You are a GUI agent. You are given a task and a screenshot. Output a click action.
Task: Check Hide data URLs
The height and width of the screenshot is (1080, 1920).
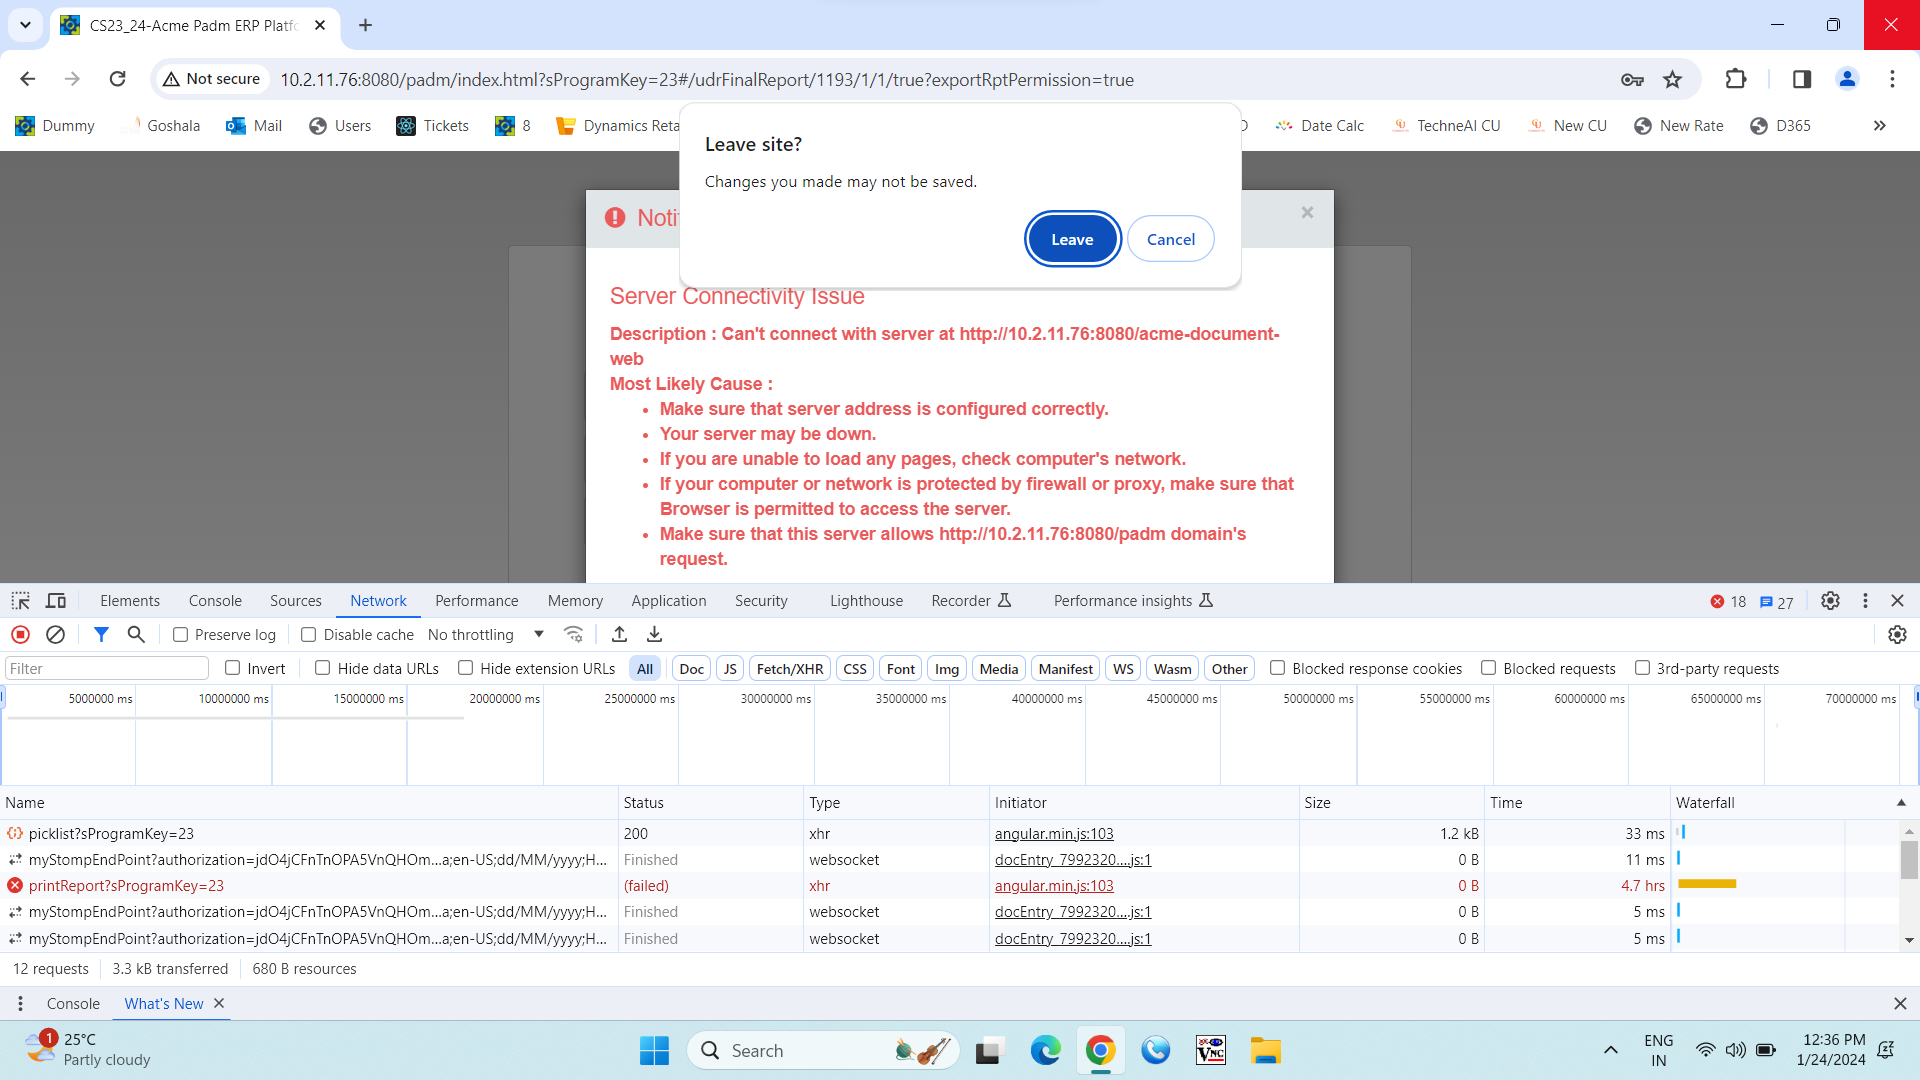323,668
